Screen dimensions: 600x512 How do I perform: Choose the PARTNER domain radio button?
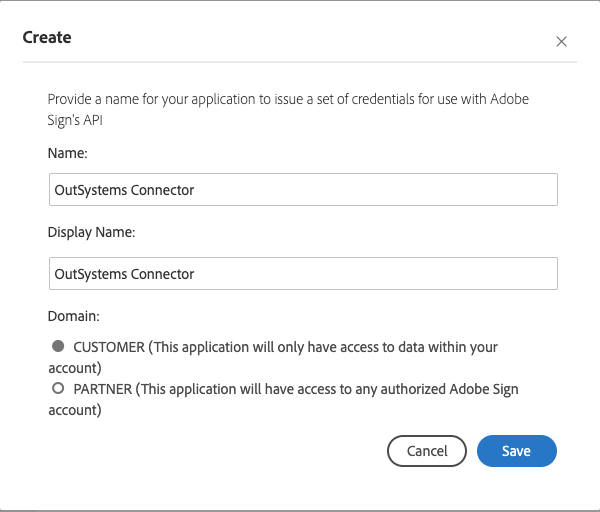(x=58, y=388)
